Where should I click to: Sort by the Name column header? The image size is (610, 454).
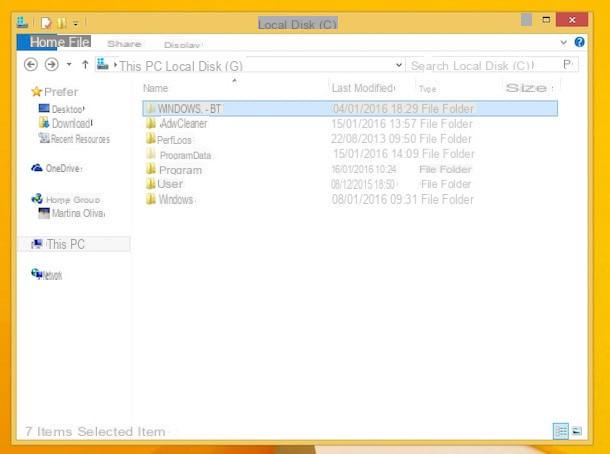(155, 88)
